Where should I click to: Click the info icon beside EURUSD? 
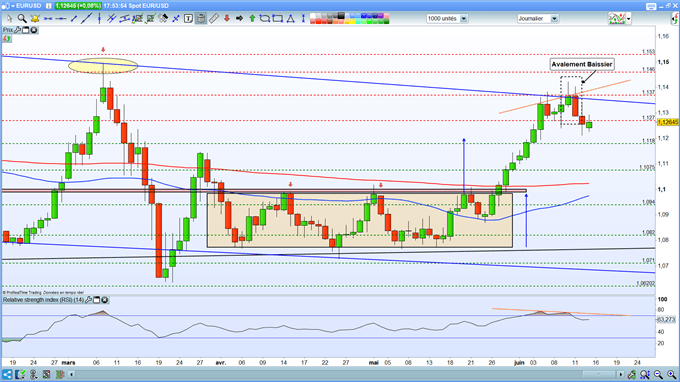49,6
